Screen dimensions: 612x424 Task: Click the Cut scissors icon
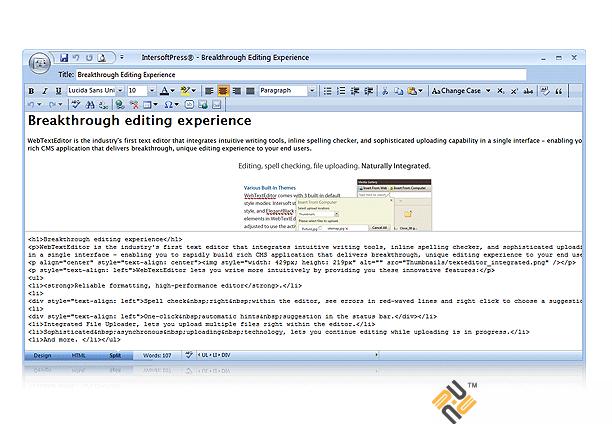(x=385, y=91)
